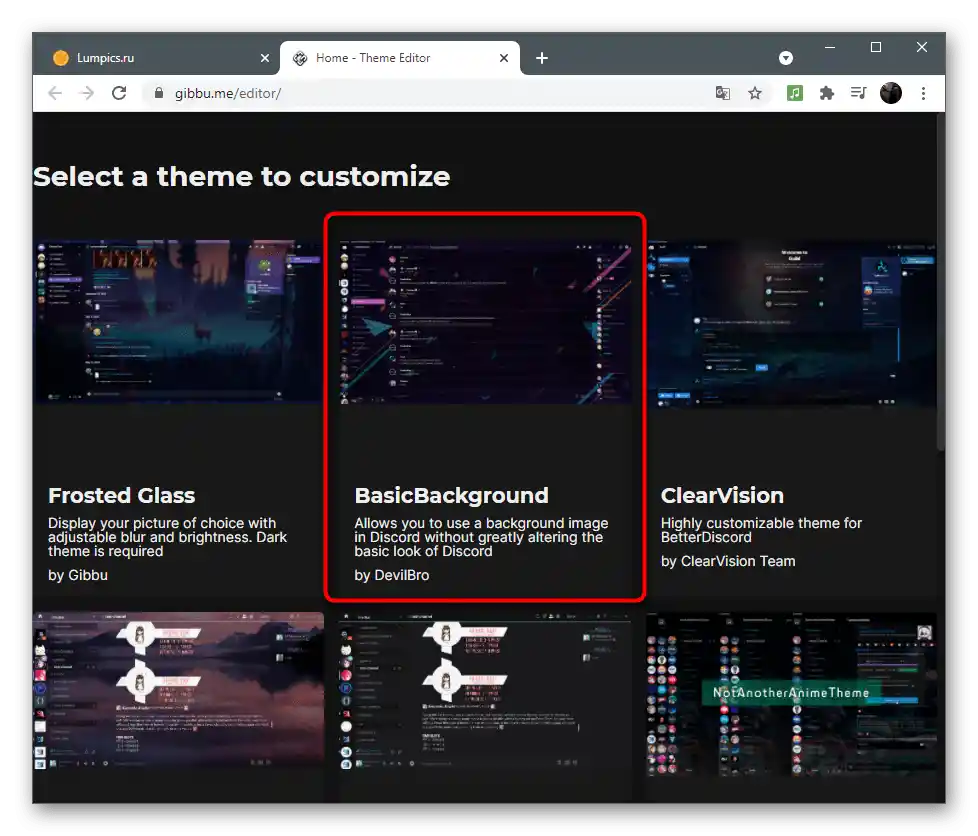Viewport: 978px width, 836px height.
Task: Select the Home - Theme Editor tab
Action: pyautogui.click(x=400, y=58)
